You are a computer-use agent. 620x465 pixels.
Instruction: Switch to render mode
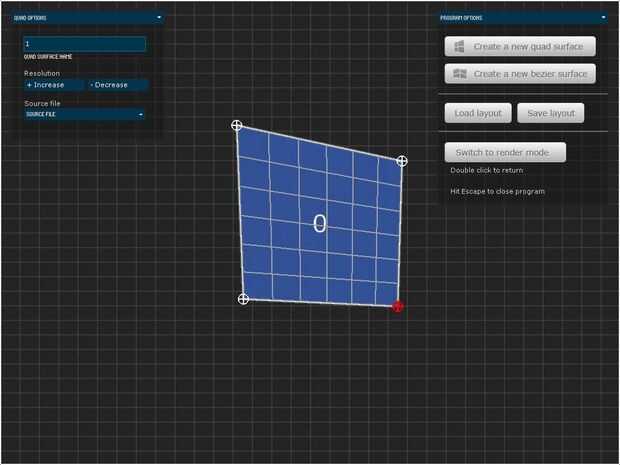tap(505, 152)
